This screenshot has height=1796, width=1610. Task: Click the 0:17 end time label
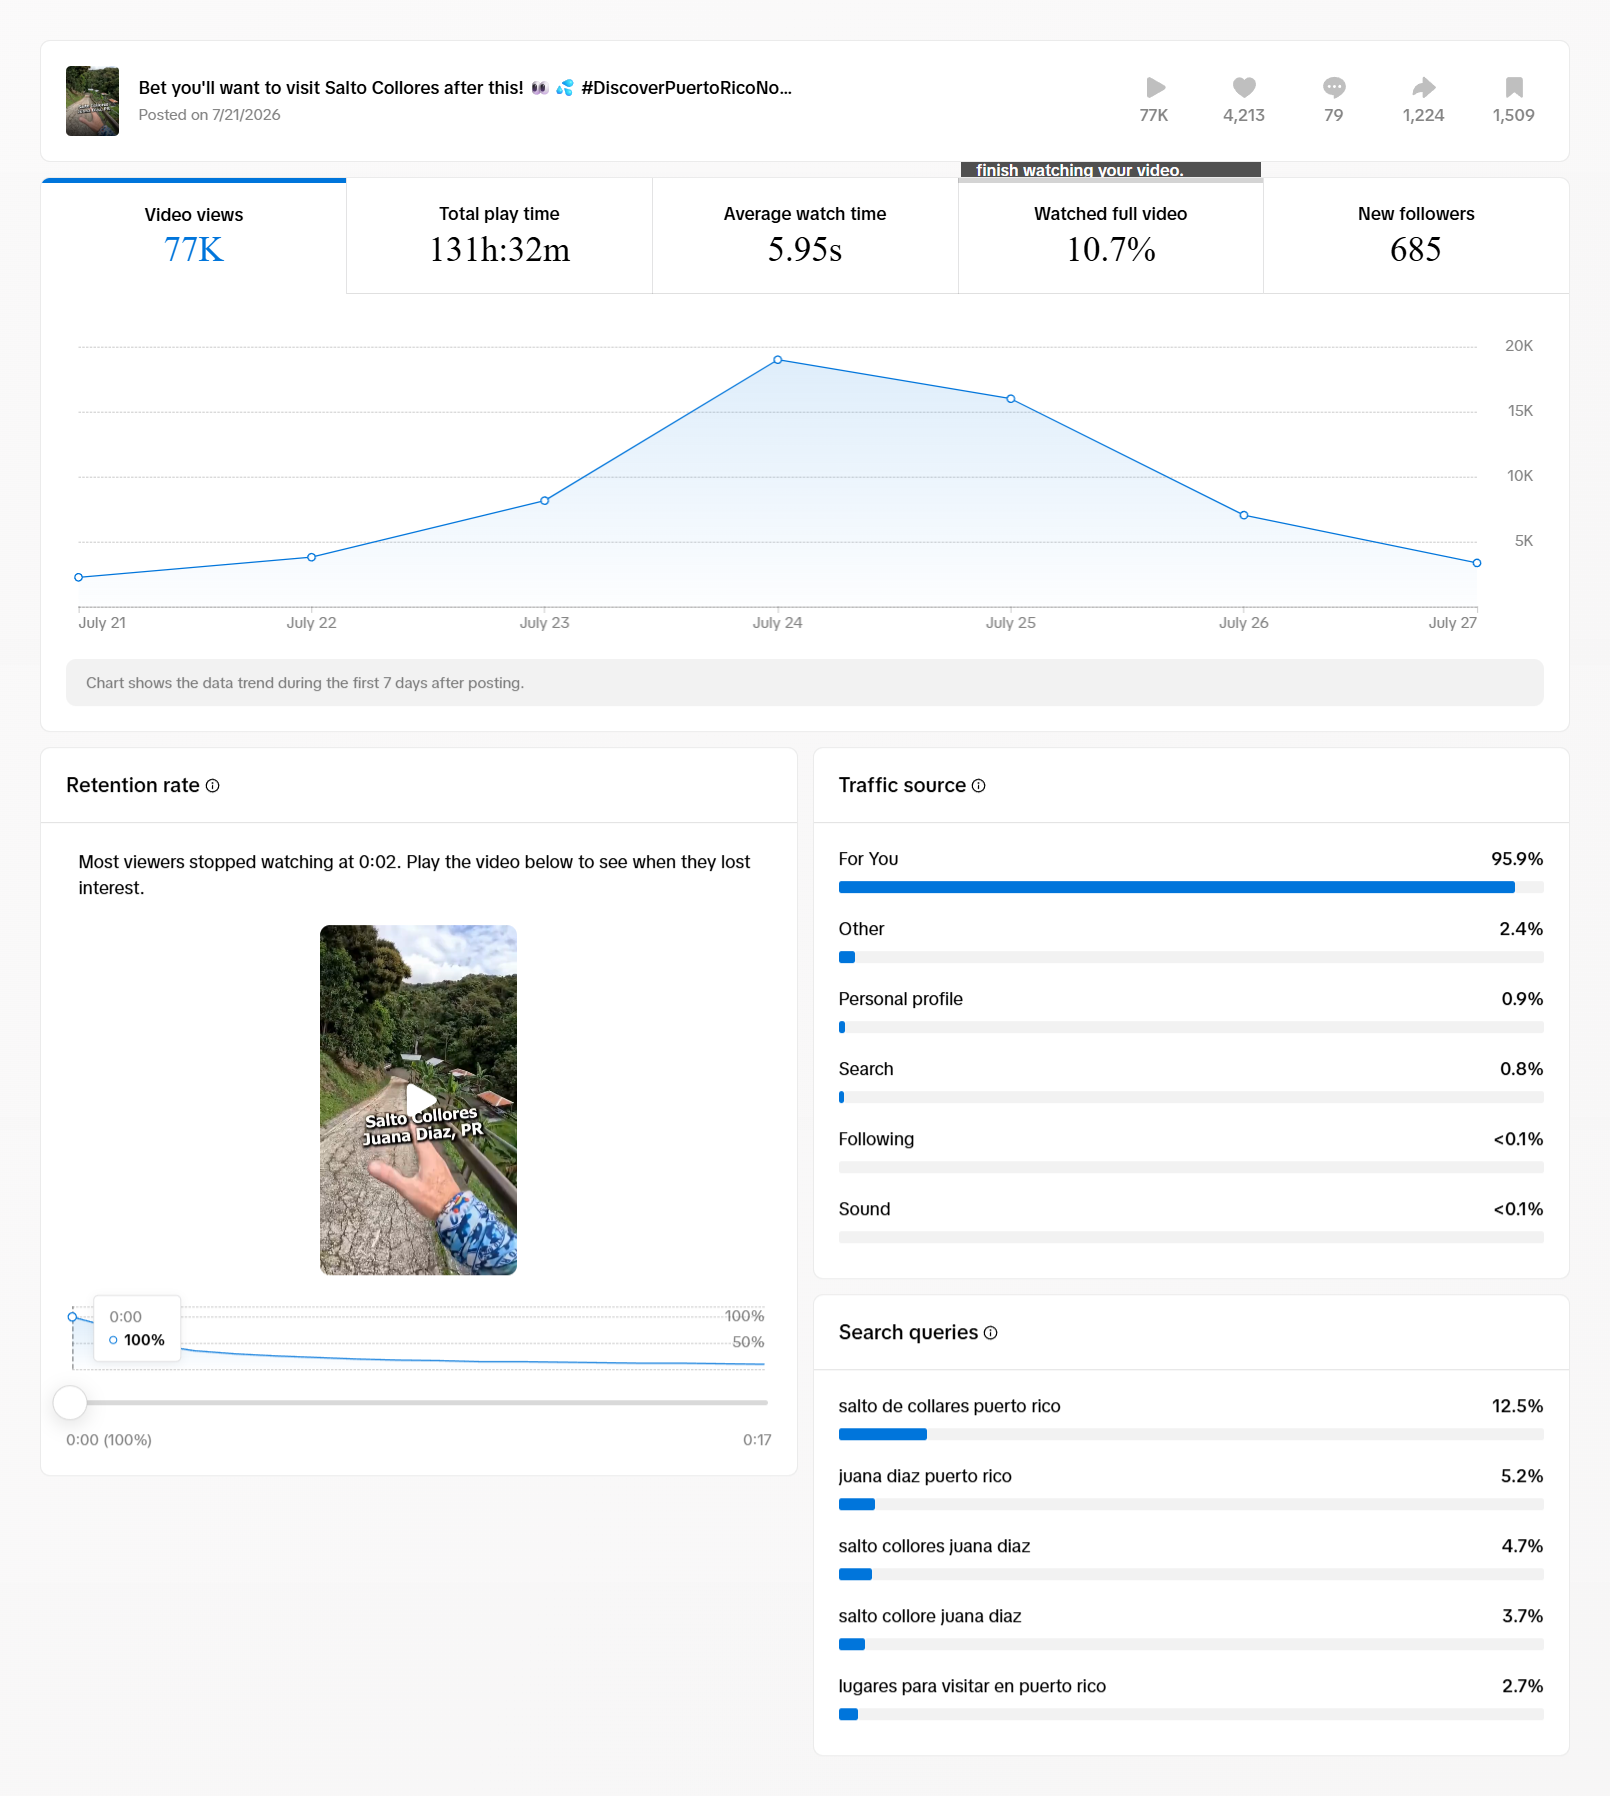pos(757,1440)
